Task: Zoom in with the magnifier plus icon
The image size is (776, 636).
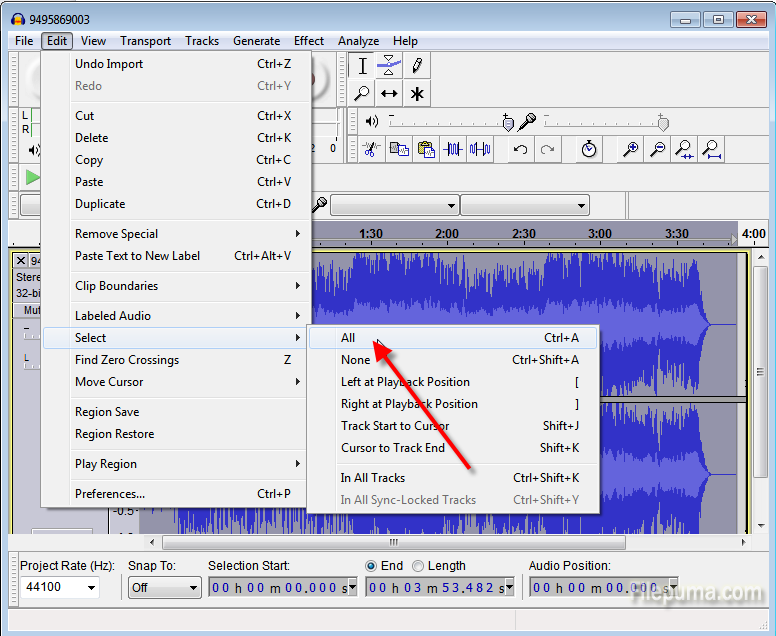Action: [x=631, y=149]
